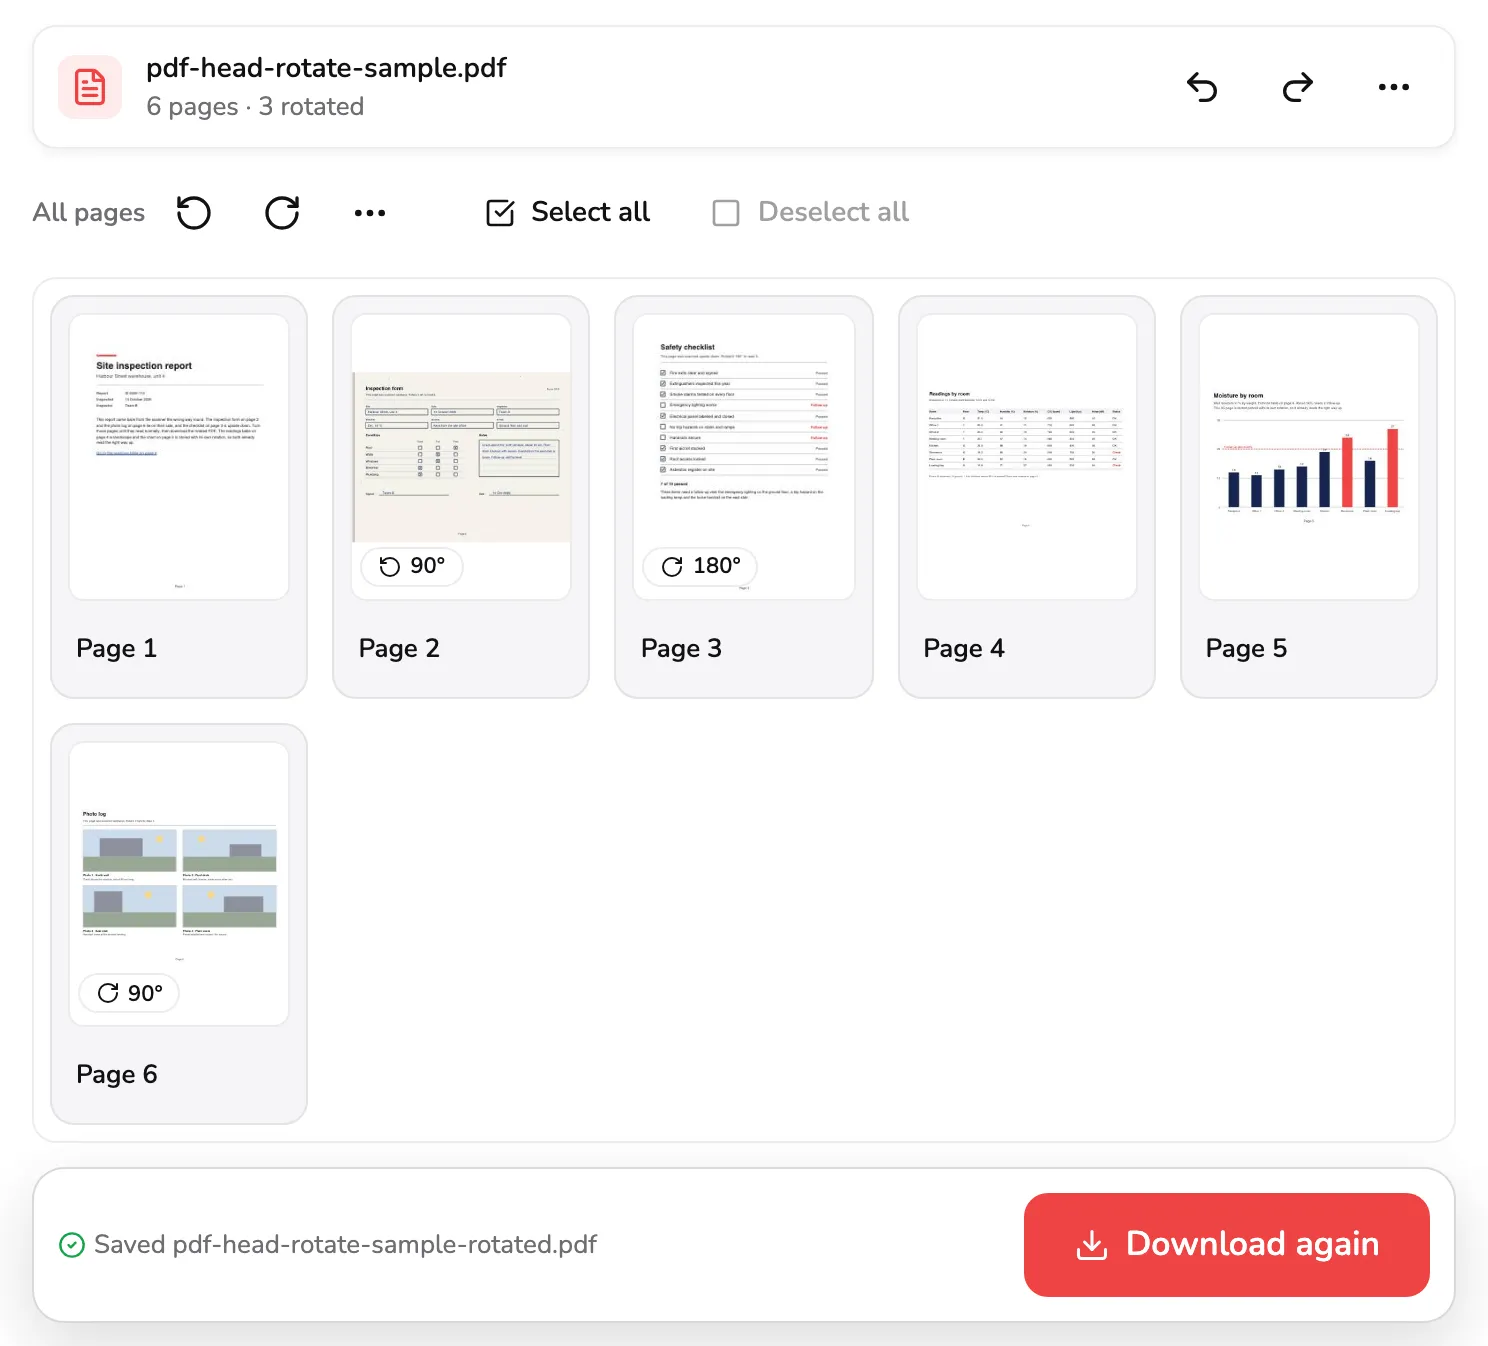Click the 'Page 3' label
Screen dimensions: 1488x1346
[681, 649]
